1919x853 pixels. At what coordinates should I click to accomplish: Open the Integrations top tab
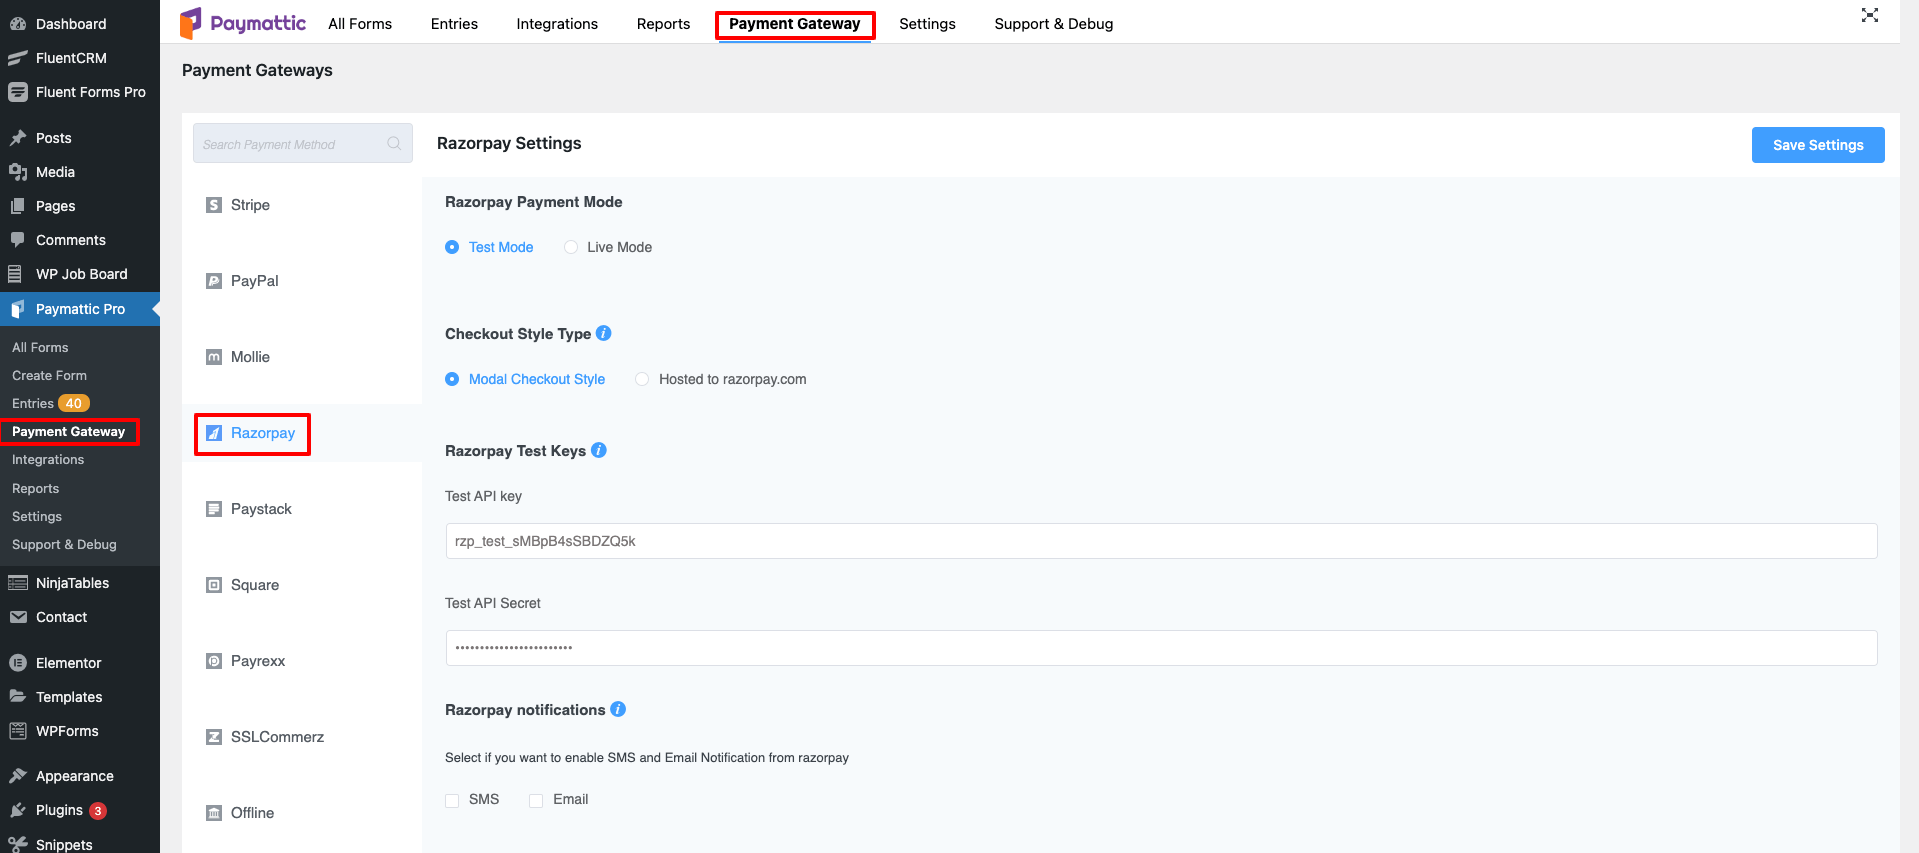click(x=557, y=24)
